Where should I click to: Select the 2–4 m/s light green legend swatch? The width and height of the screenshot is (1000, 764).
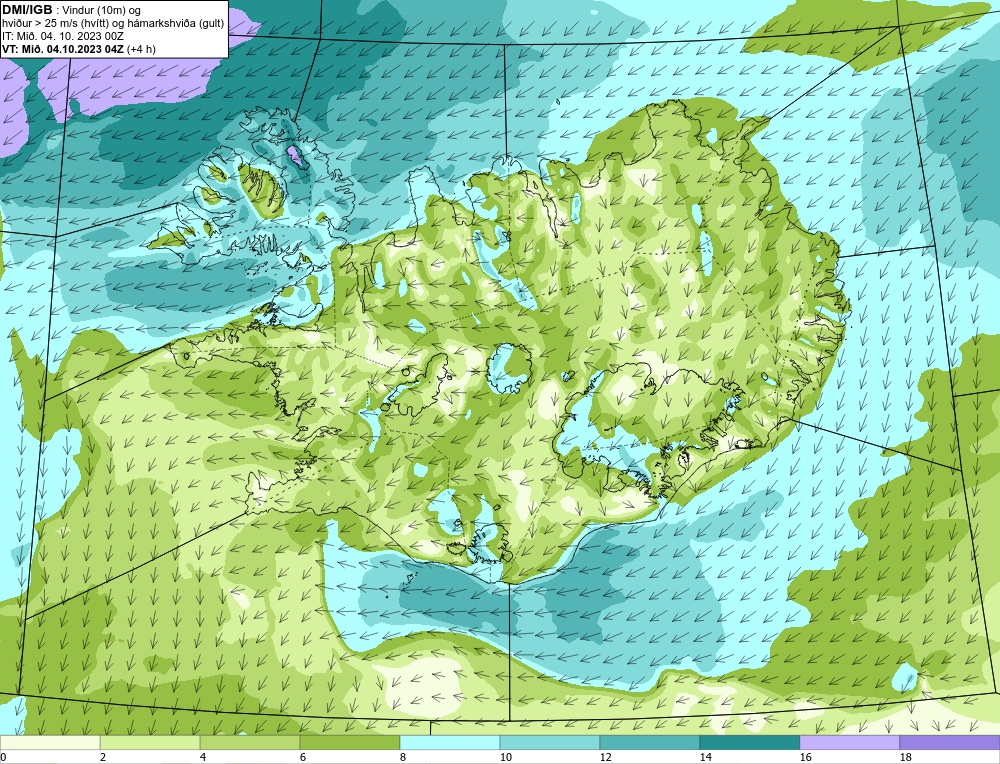(150, 742)
